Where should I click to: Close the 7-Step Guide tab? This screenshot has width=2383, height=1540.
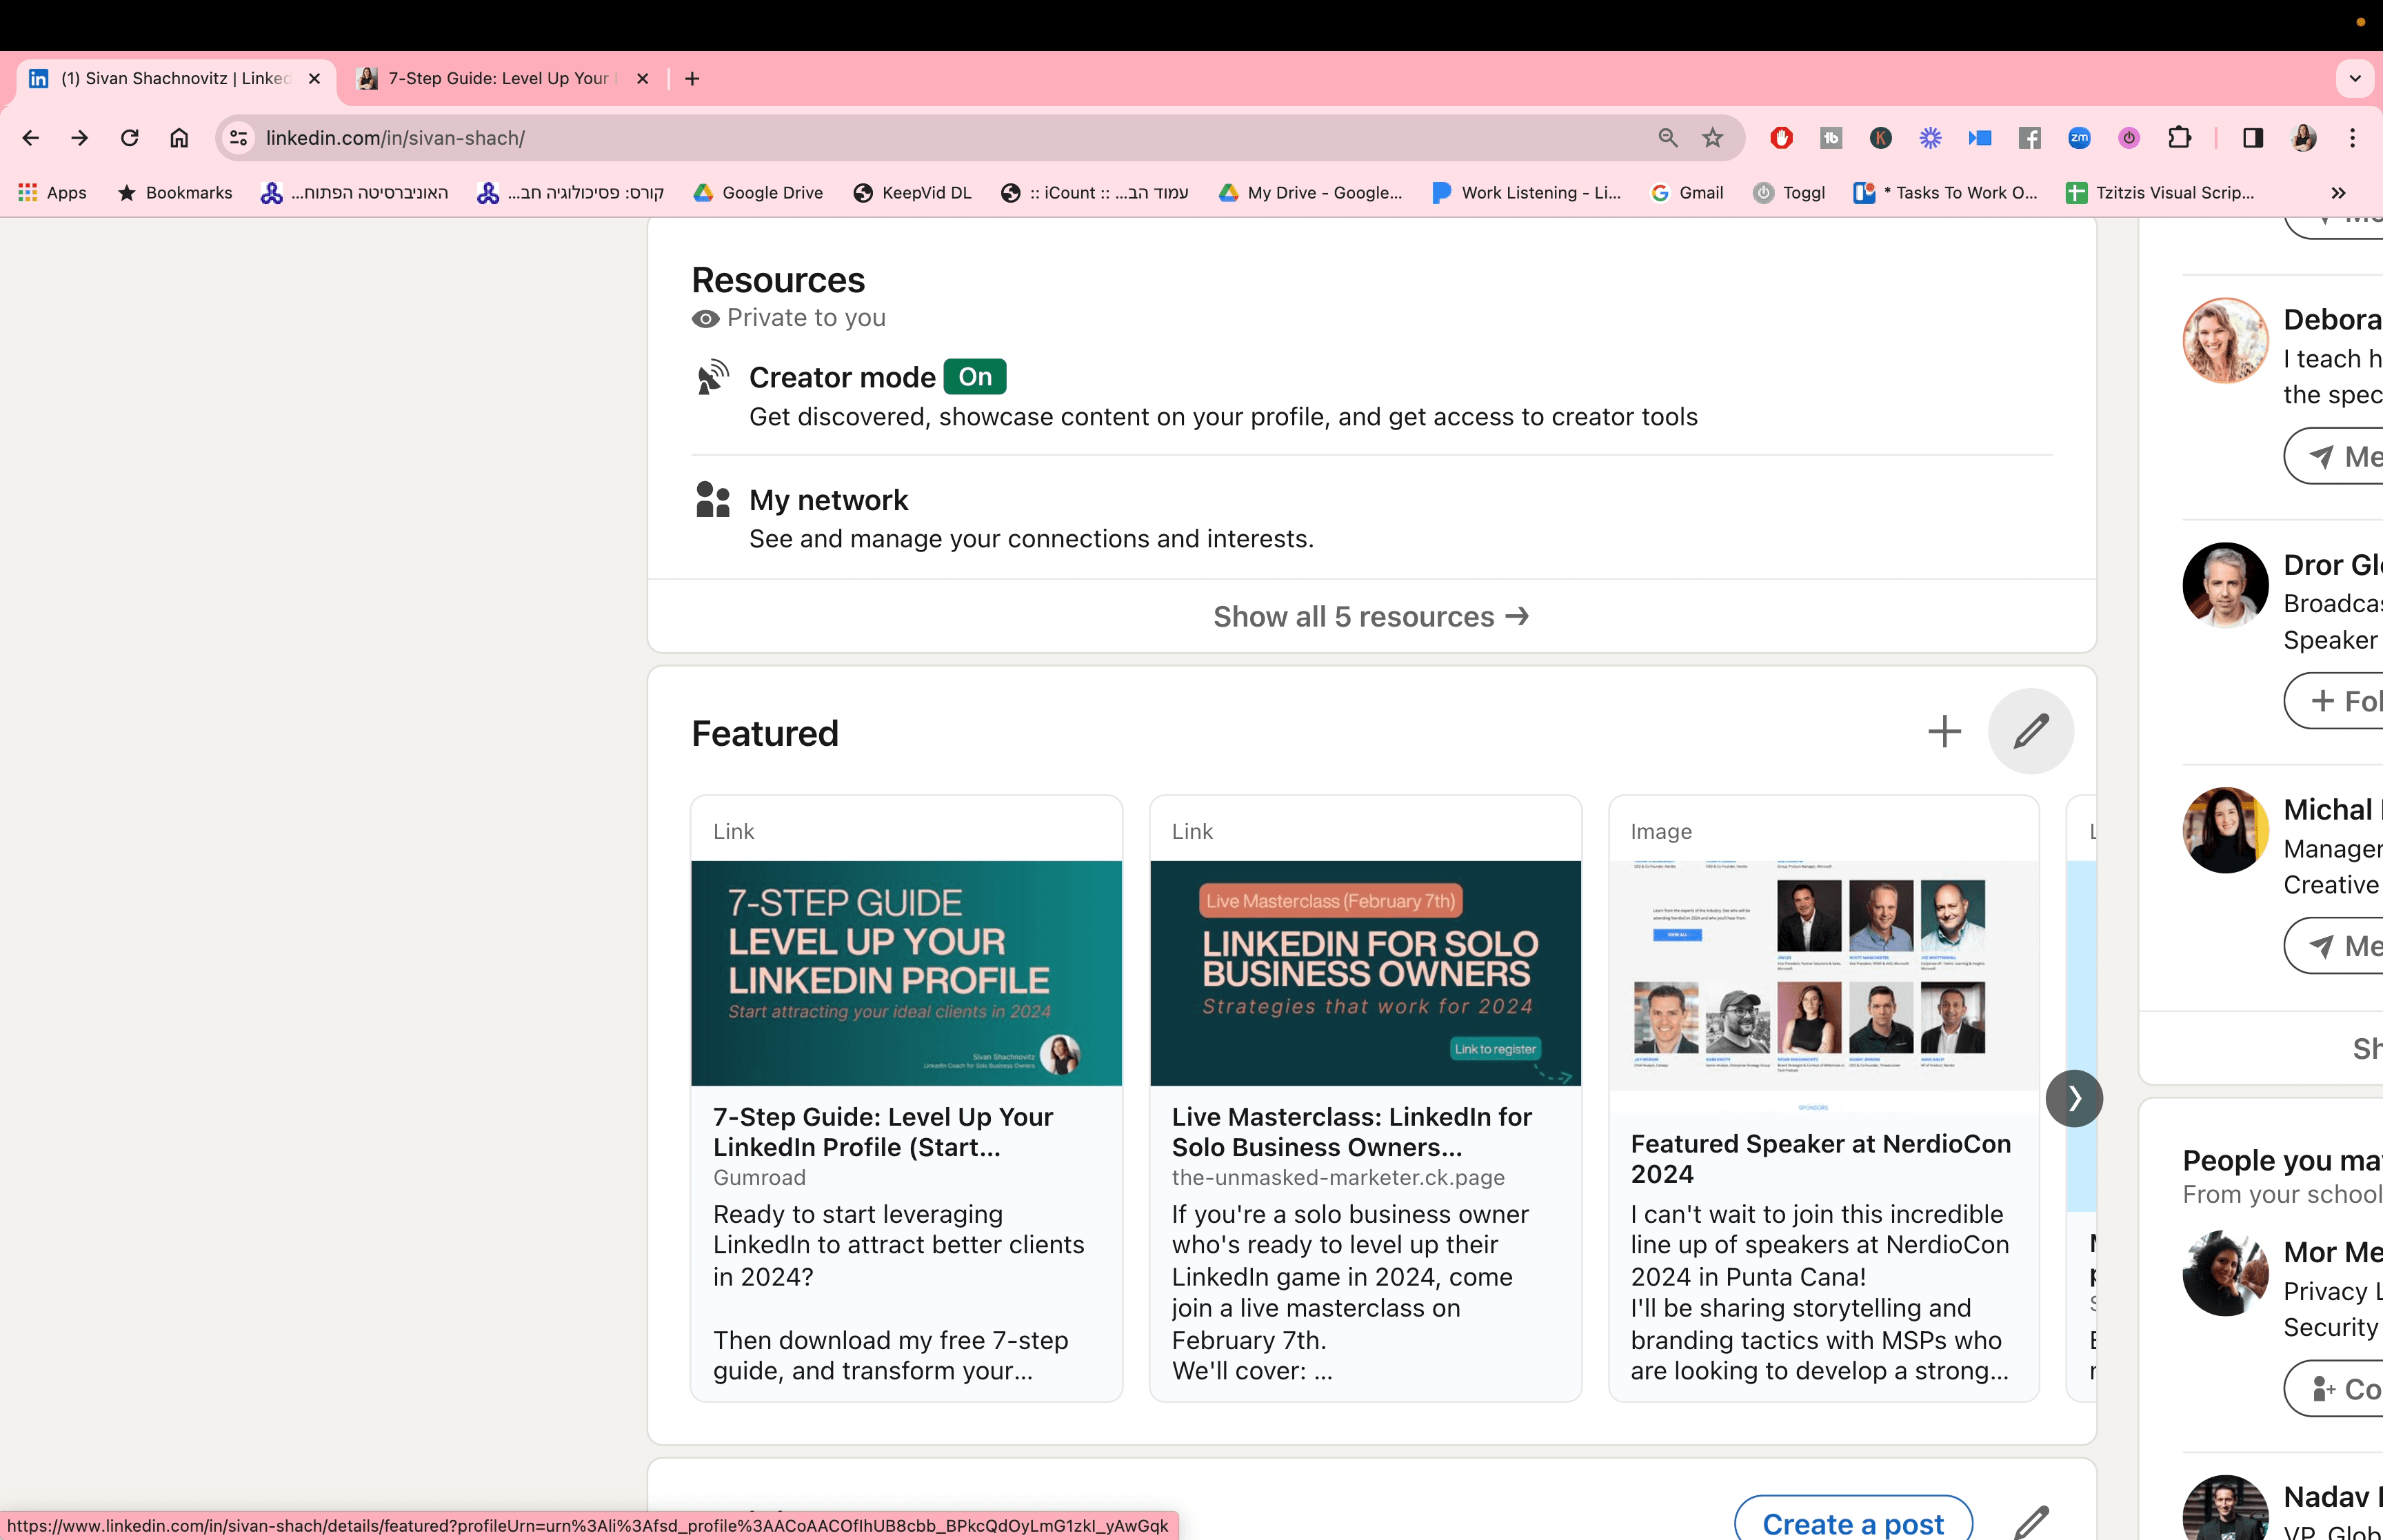[x=642, y=79]
